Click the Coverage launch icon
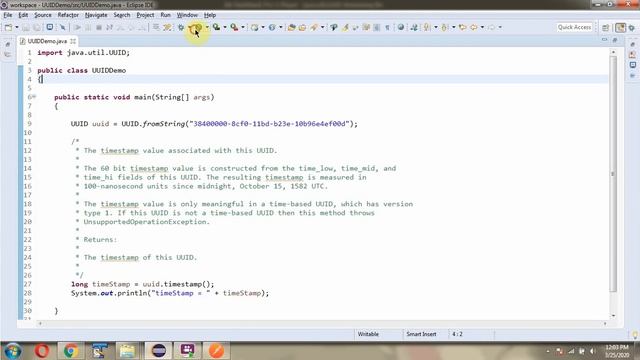Screen dimensions: 640x360 [216, 27]
